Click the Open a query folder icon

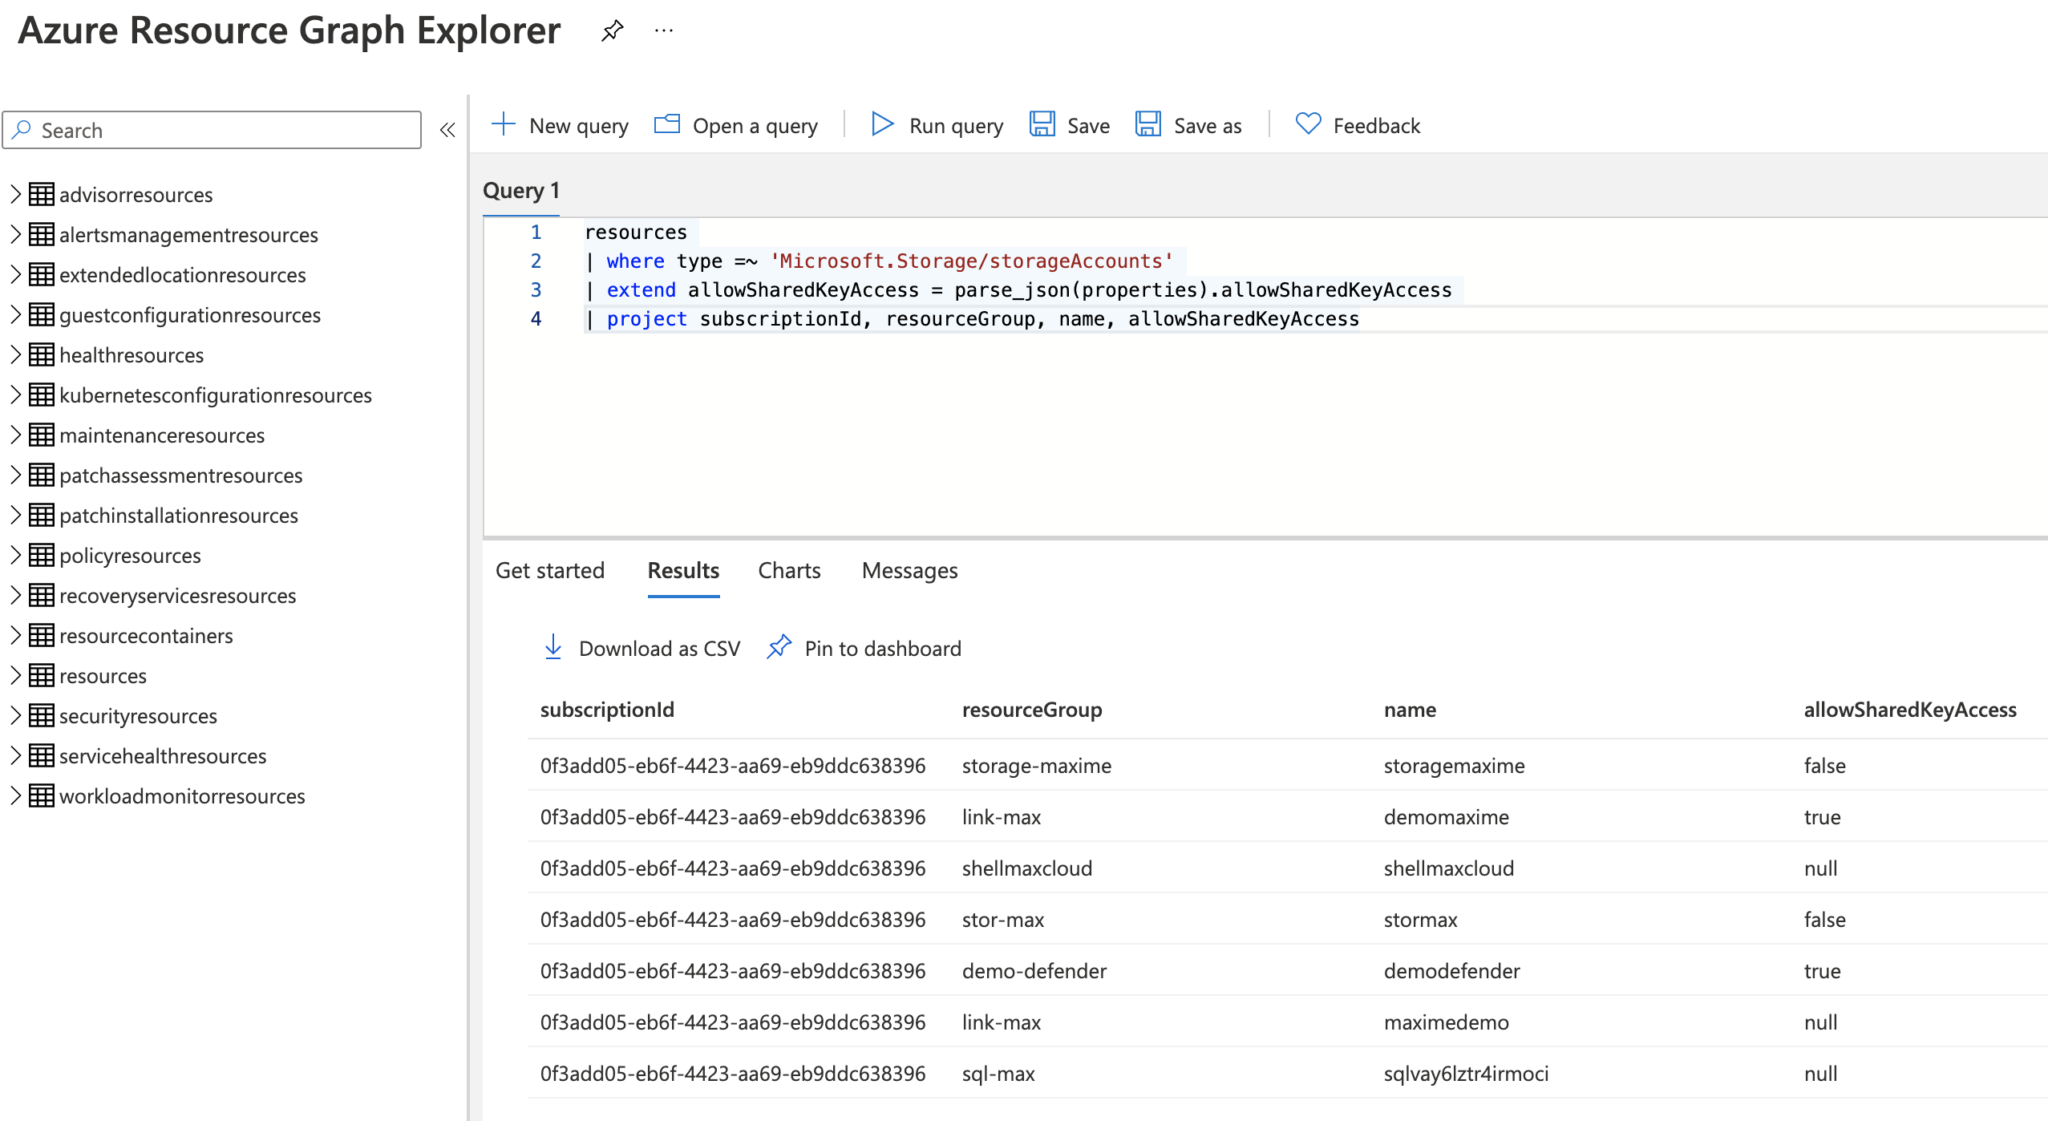[x=667, y=125]
